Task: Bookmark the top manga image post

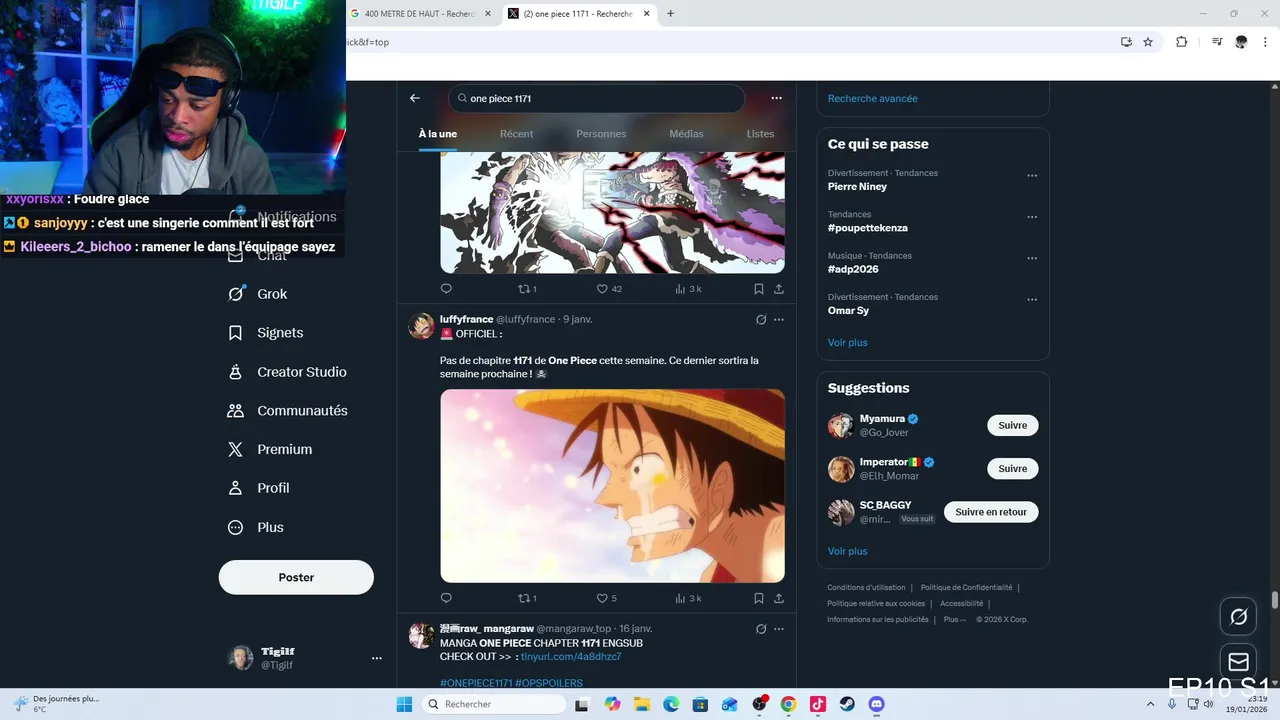Action: pos(759,289)
